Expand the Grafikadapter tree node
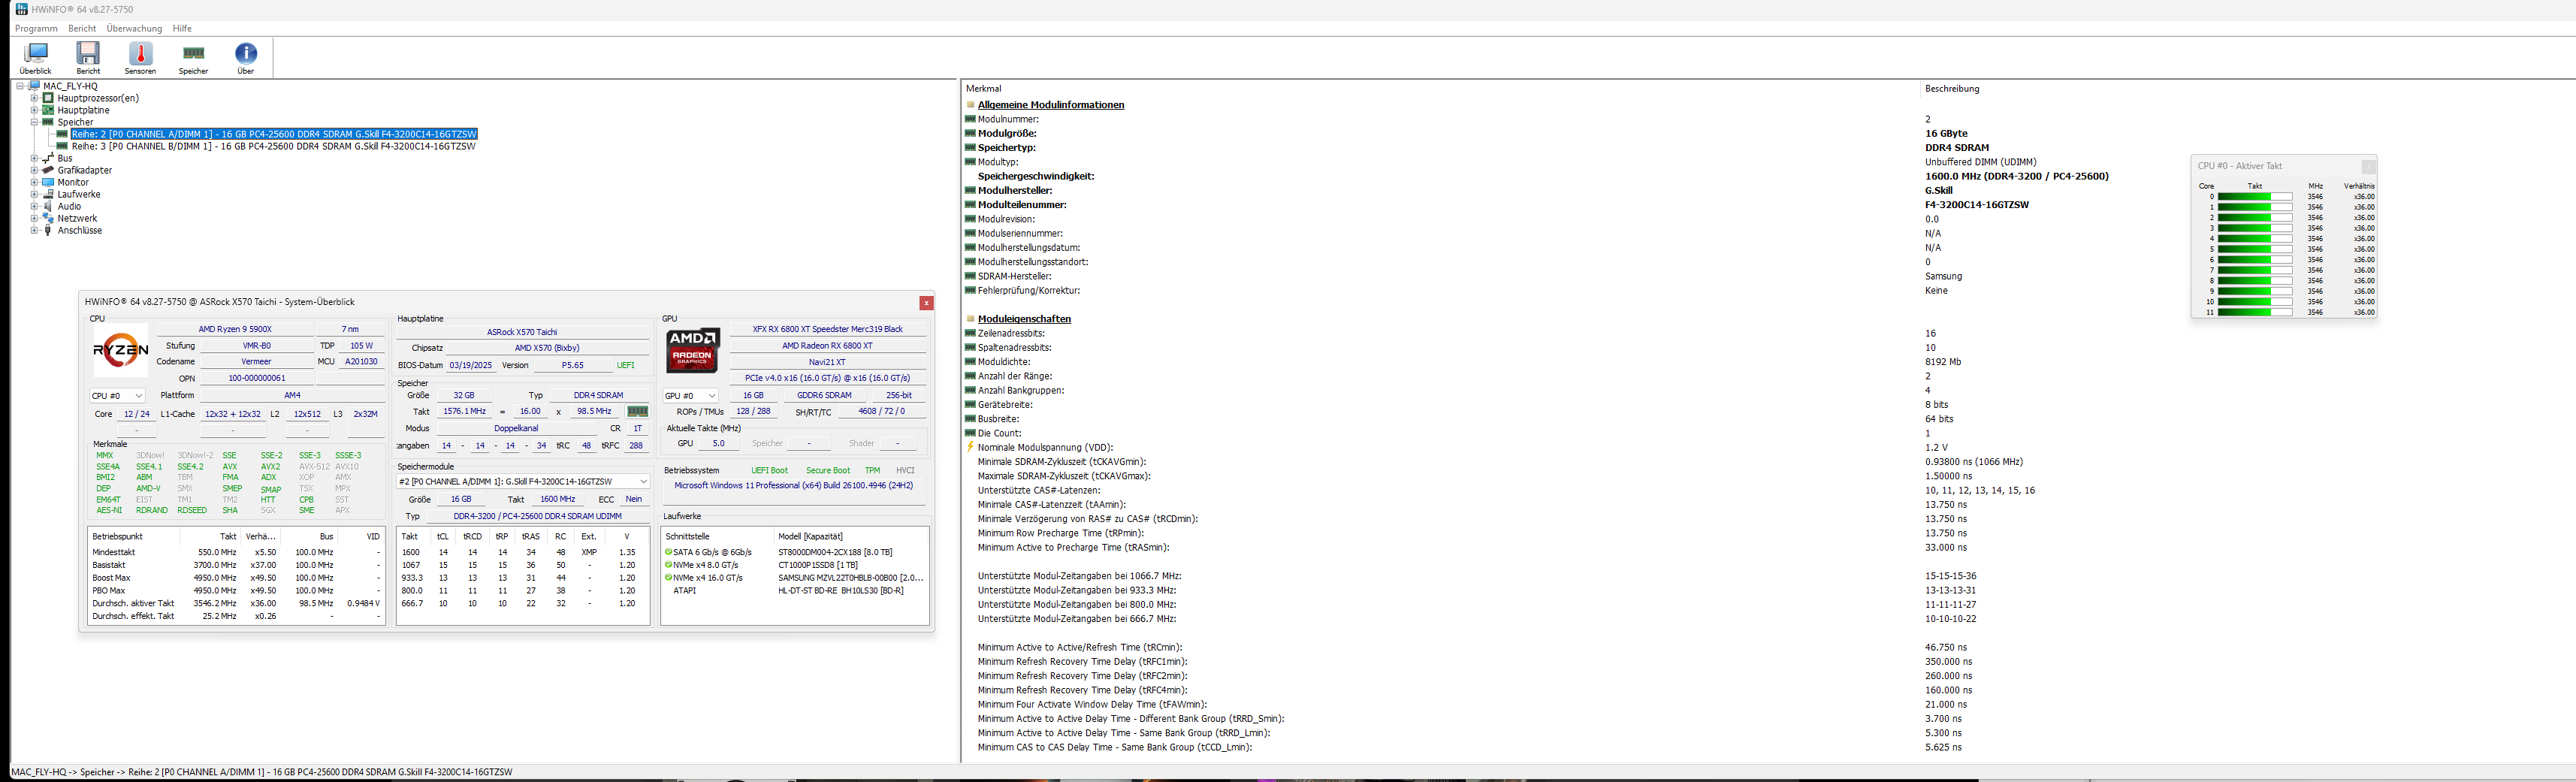Viewport: 2576px width, 782px height. click(34, 170)
